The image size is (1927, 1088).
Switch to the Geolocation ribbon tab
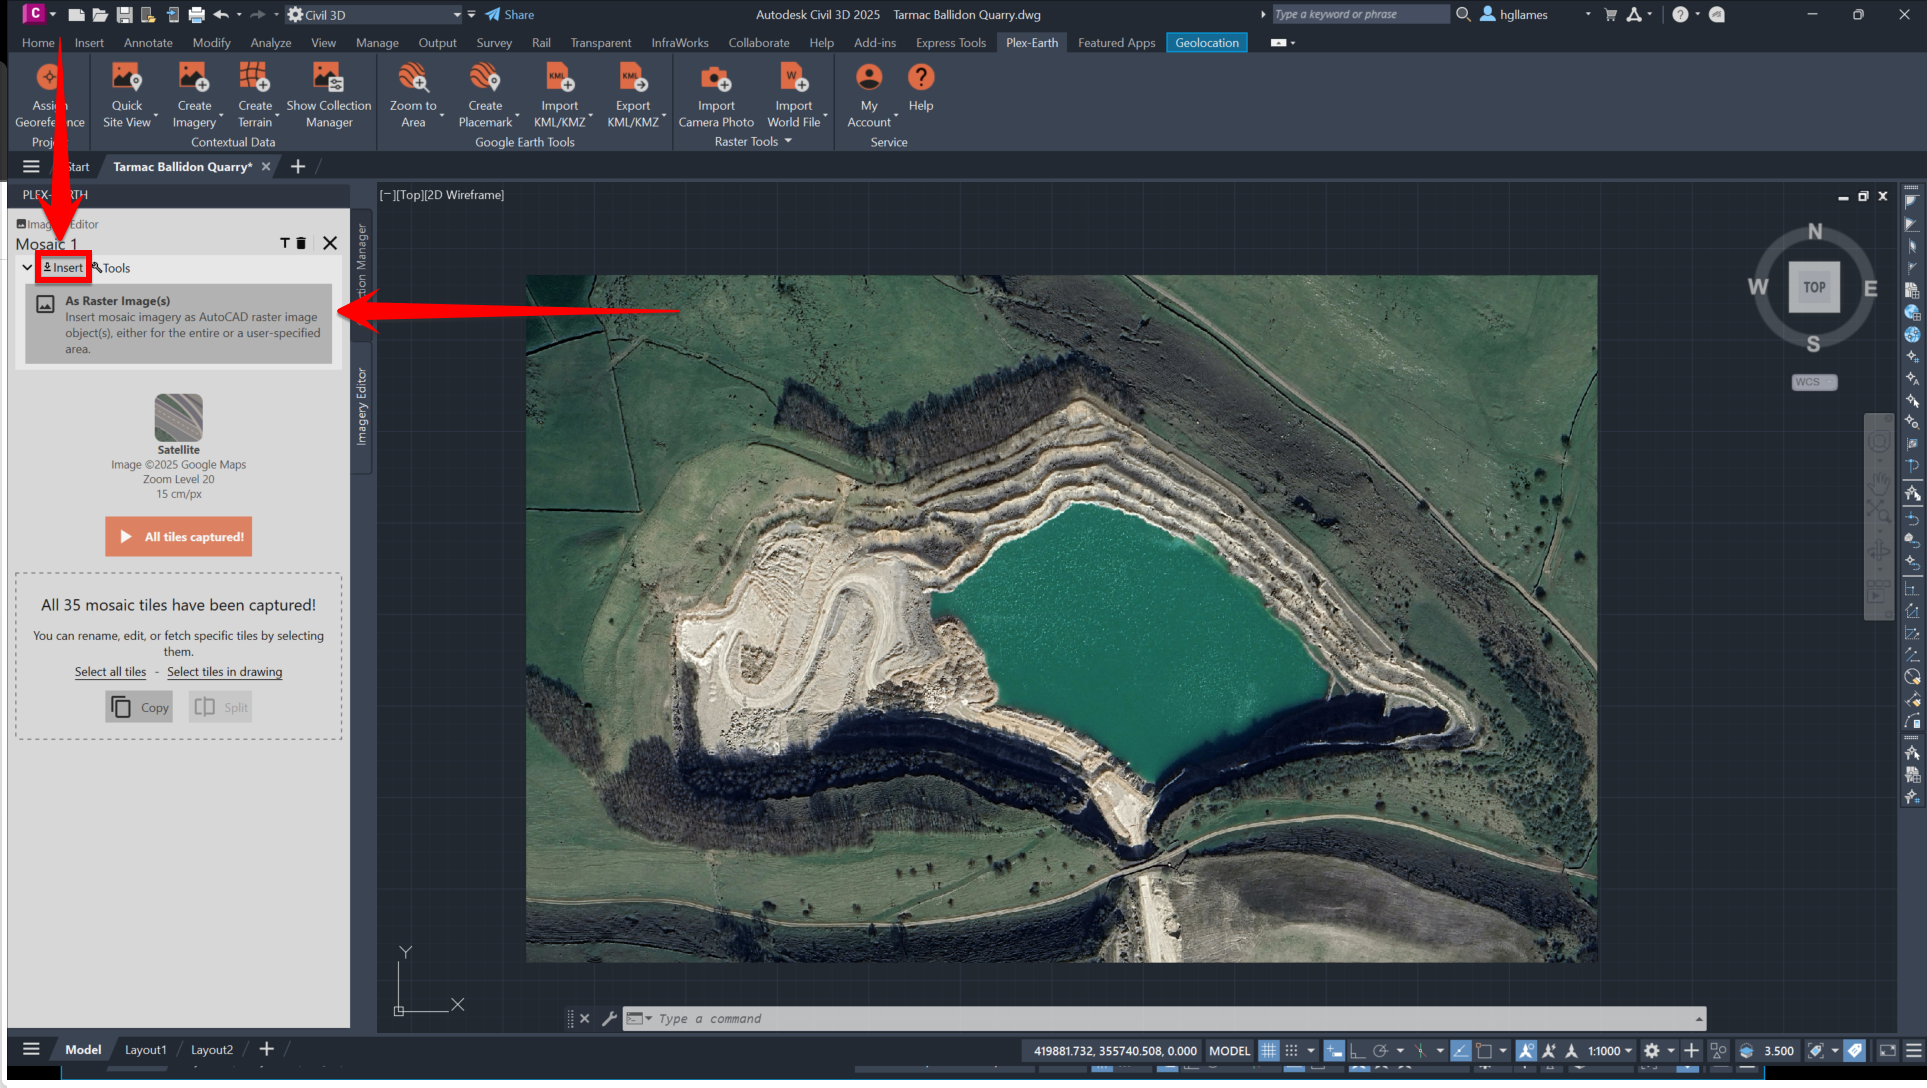(x=1206, y=43)
